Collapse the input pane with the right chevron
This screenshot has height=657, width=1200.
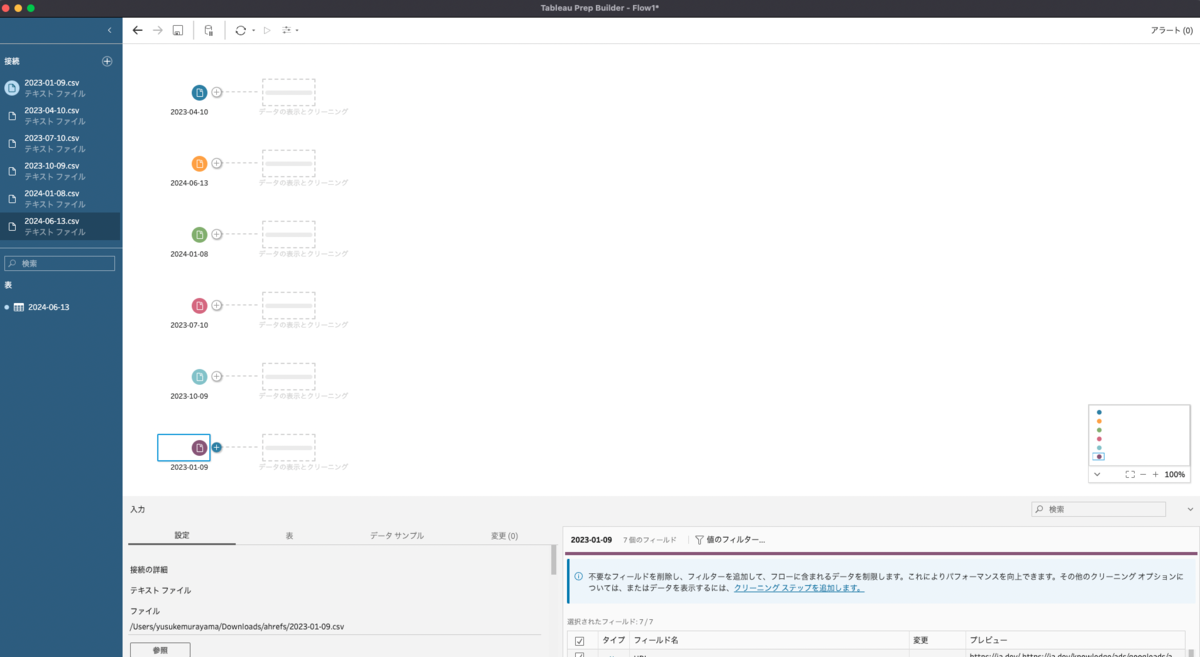coord(1190,509)
